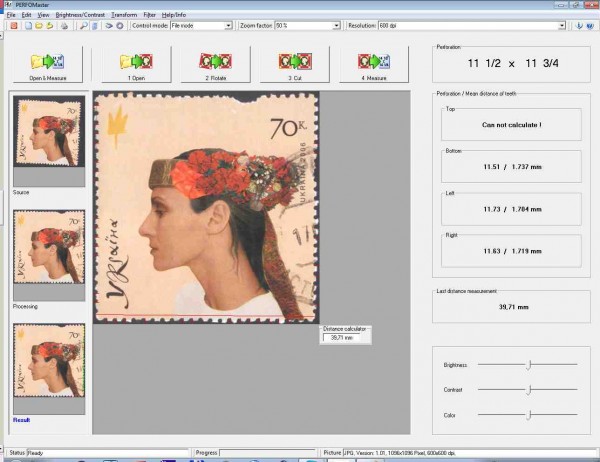Click the 4 Measure step button

click(x=374, y=65)
